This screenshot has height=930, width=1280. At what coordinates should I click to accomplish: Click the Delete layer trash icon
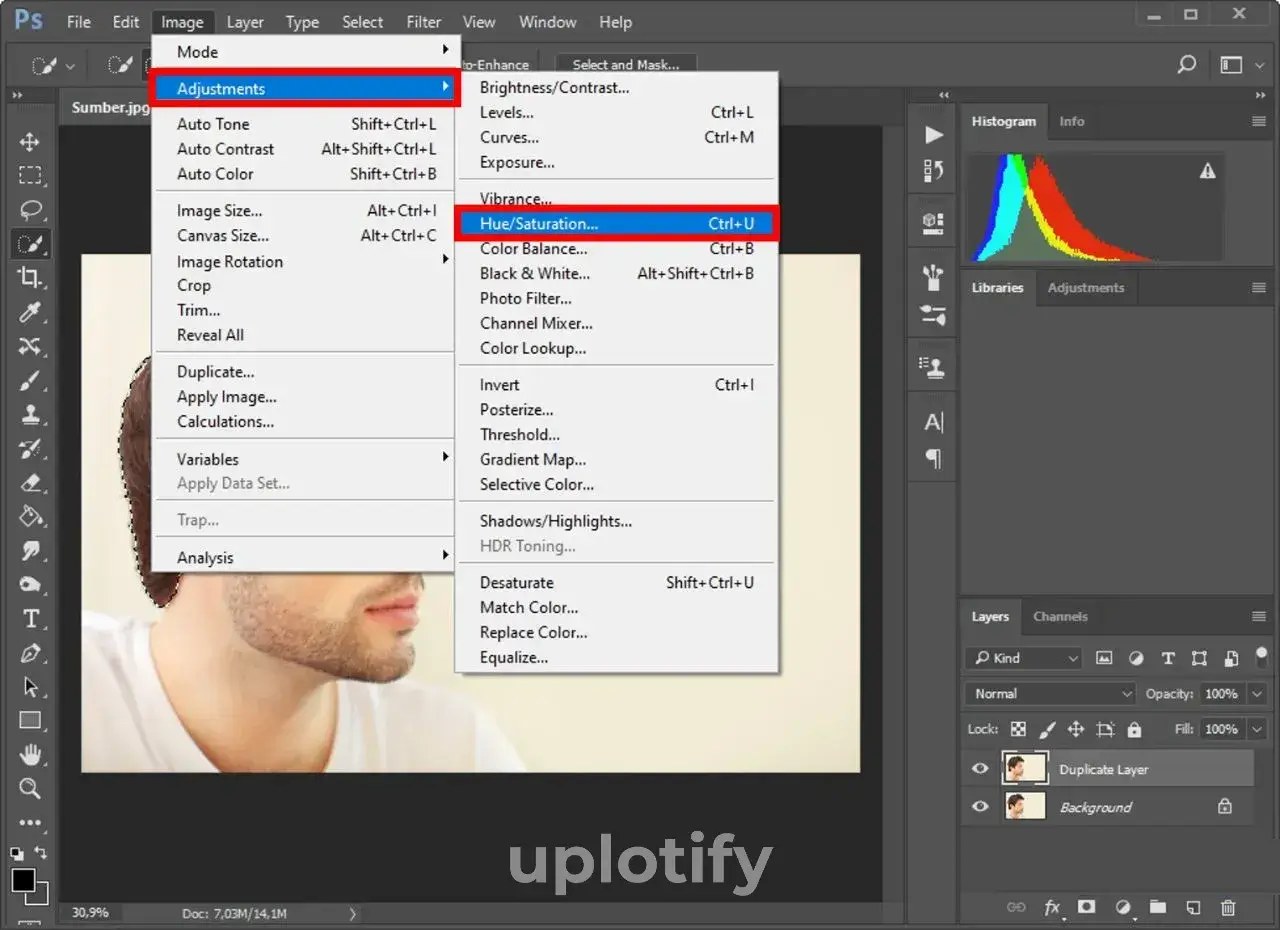(1228, 907)
